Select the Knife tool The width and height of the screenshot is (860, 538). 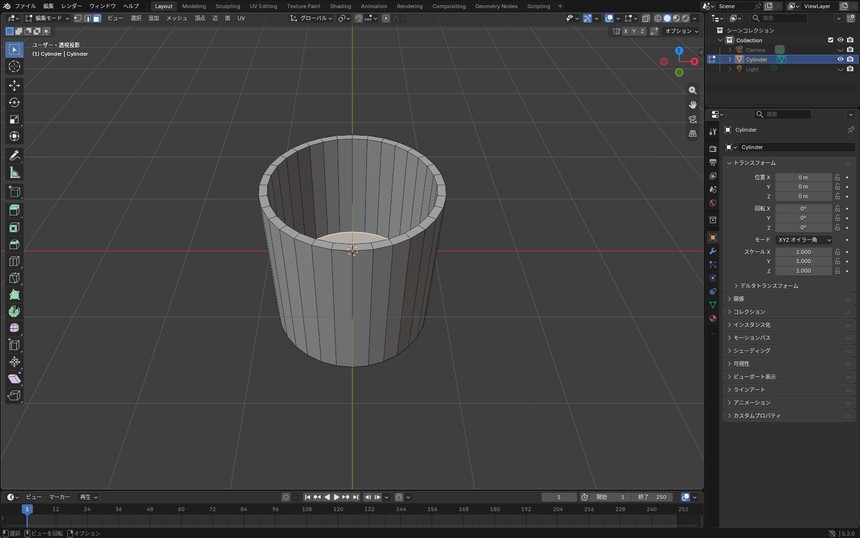(14, 278)
